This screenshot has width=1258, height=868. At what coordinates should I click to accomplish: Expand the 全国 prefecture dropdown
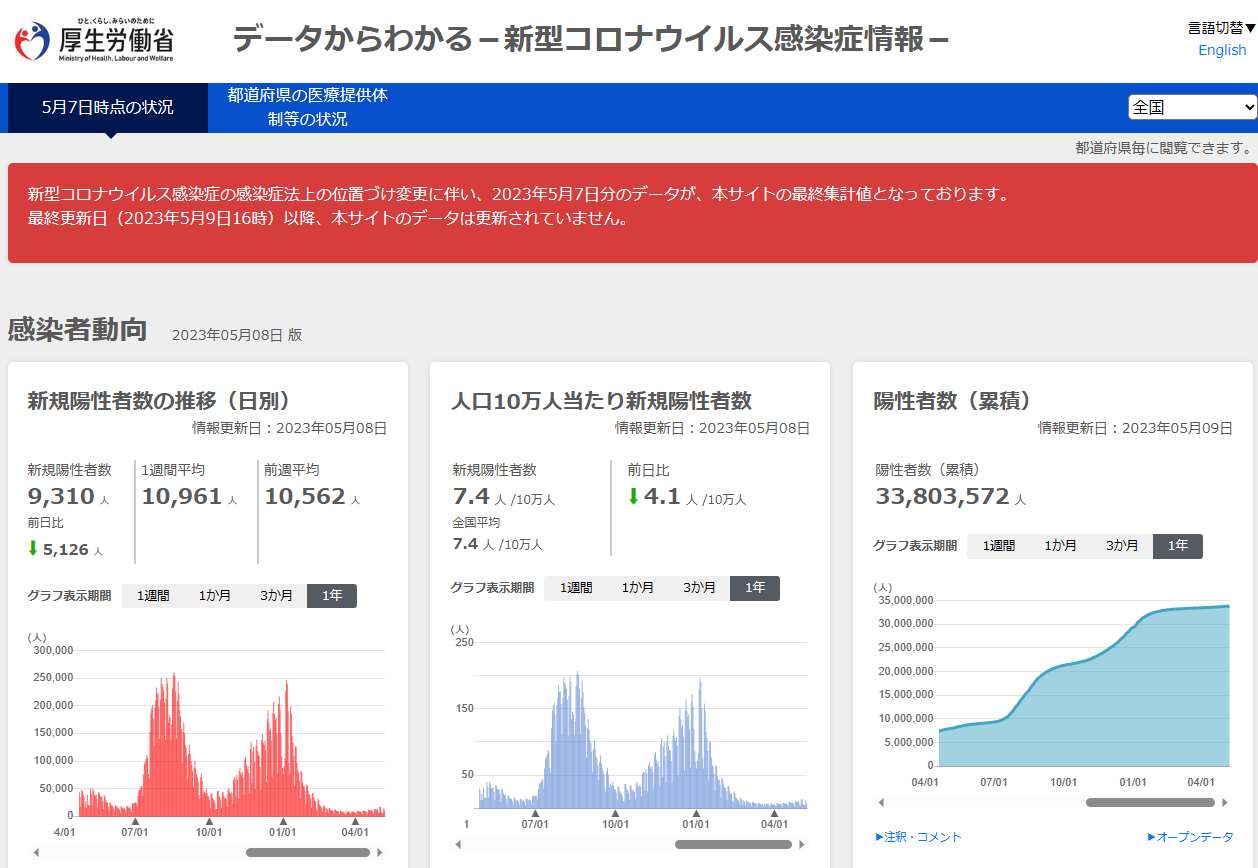(1192, 107)
